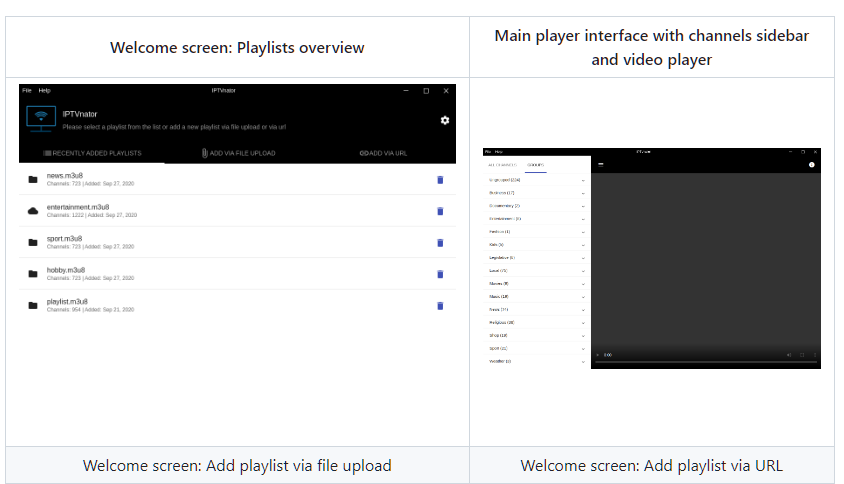
Task: Expand the Movies group in the sidebar
Action: point(583,284)
